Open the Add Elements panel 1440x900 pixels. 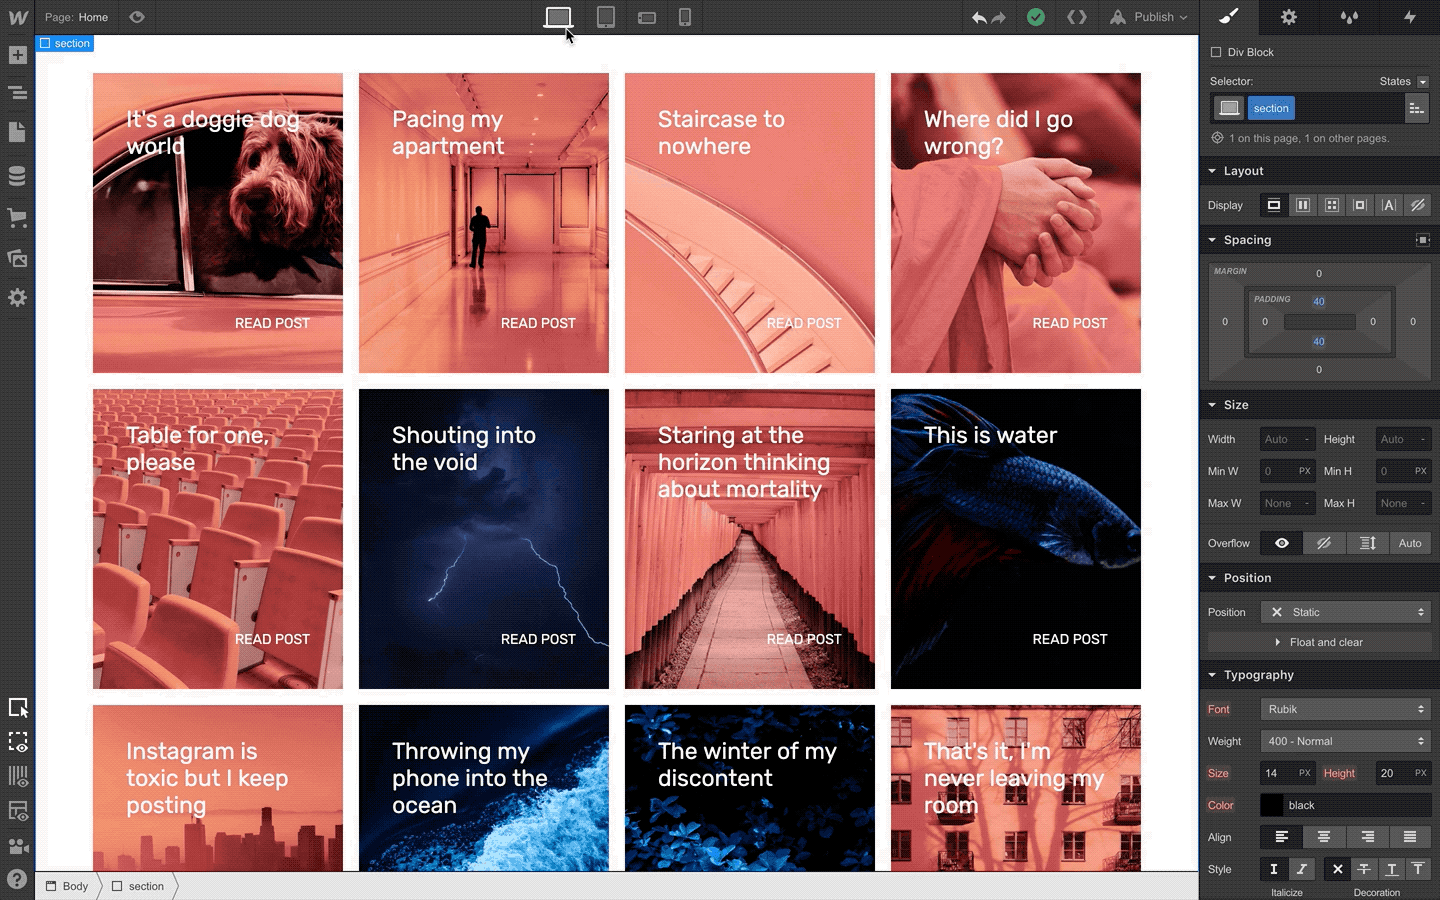[x=17, y=55]
